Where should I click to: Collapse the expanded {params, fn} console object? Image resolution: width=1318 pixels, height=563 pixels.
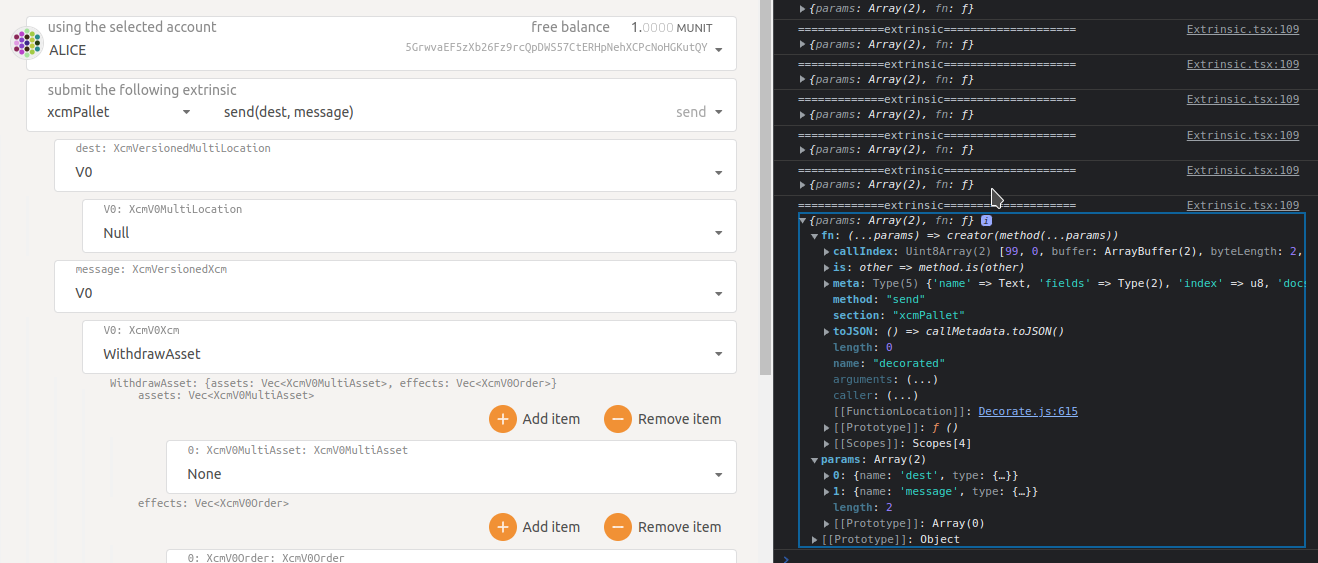803,220
